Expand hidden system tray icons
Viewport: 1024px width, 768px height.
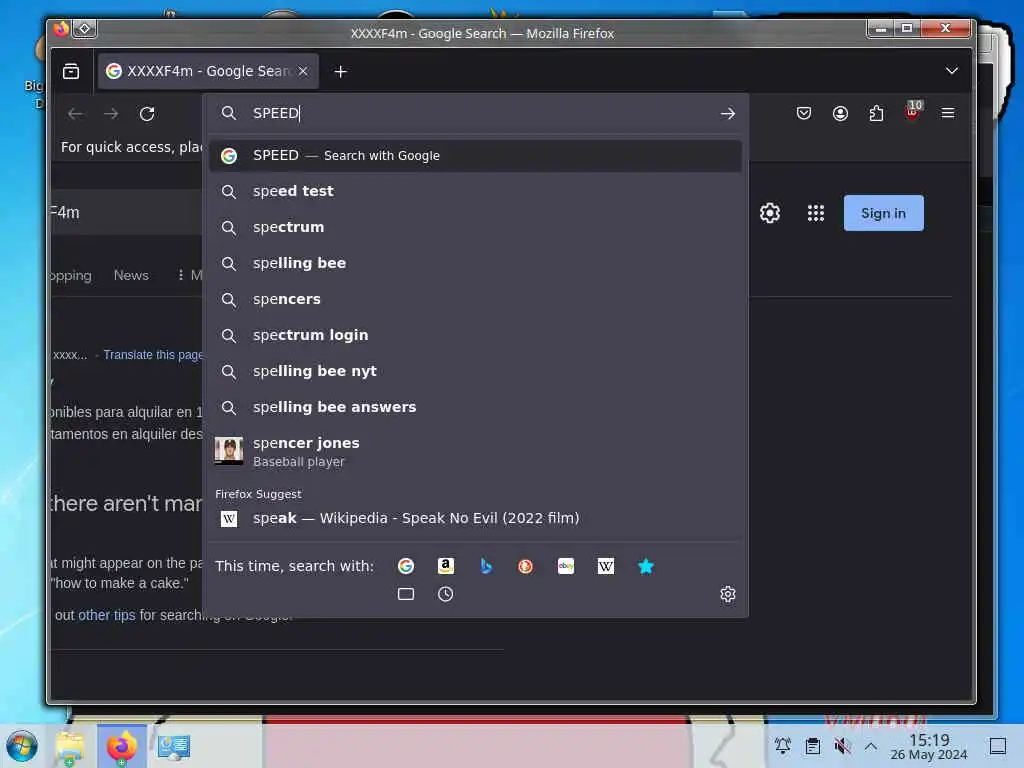click(871, 746)
